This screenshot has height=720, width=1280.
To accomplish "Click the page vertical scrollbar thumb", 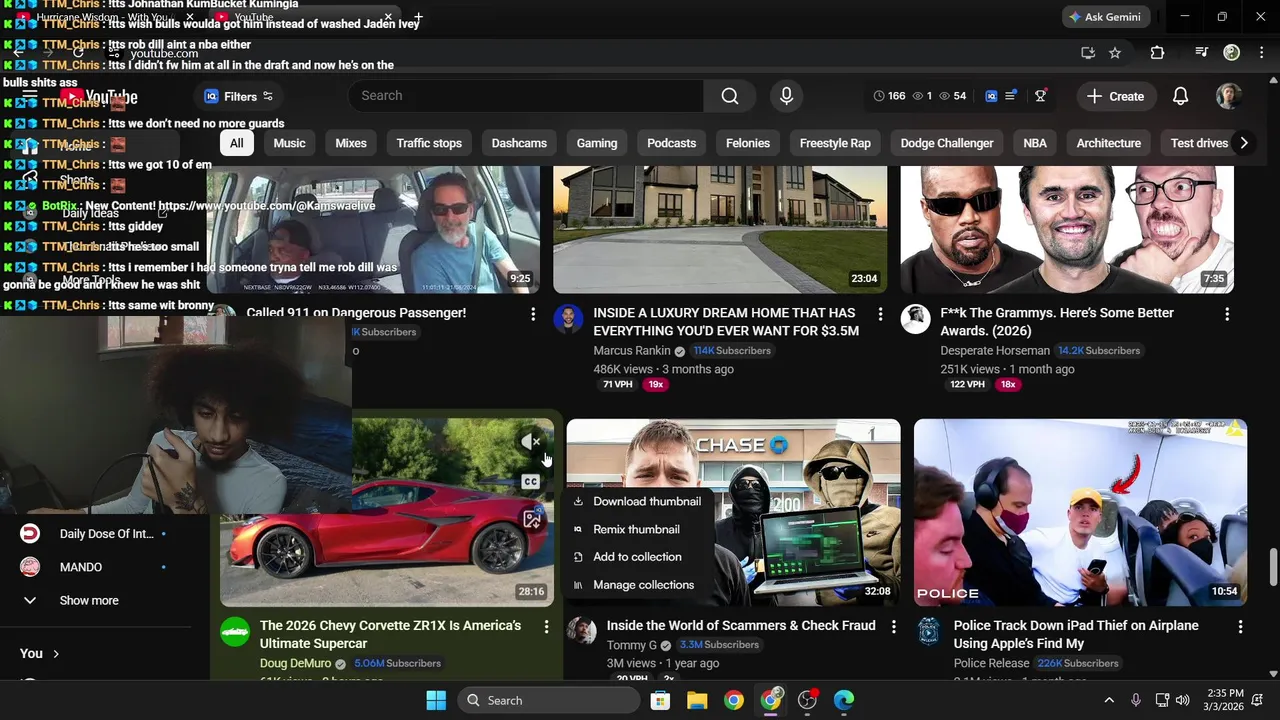I will [1273, 567].
